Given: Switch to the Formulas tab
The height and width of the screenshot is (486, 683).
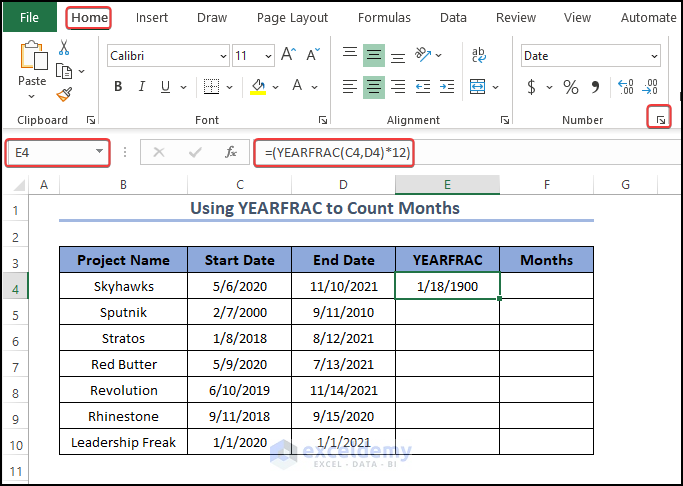Looking at the screenshot, I should (x=384, y=17).
